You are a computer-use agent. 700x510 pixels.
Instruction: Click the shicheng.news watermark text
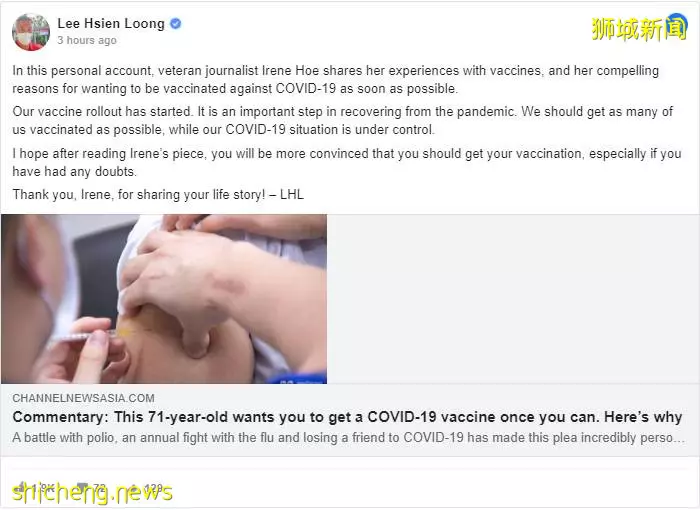pyautogui.click(x=92, y=493)
